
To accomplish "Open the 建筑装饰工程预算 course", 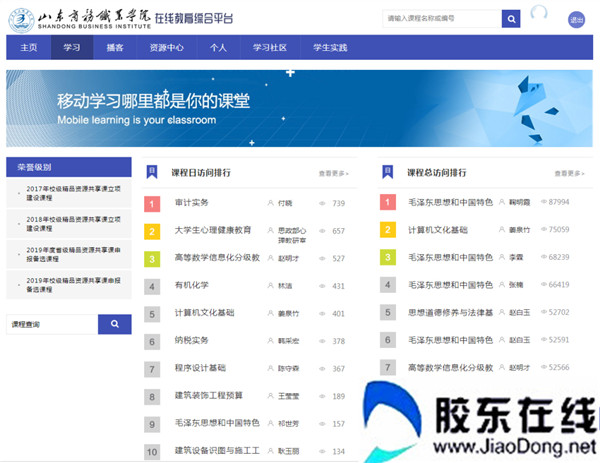I will [209, 395].
